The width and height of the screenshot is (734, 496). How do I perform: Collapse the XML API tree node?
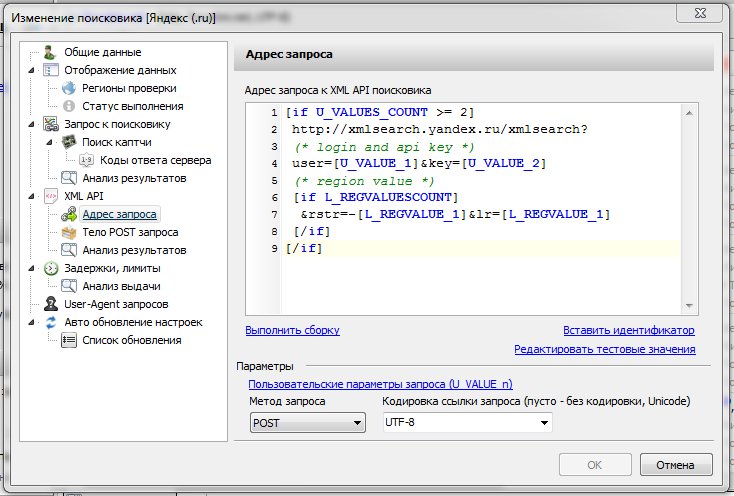coord(33,197)
